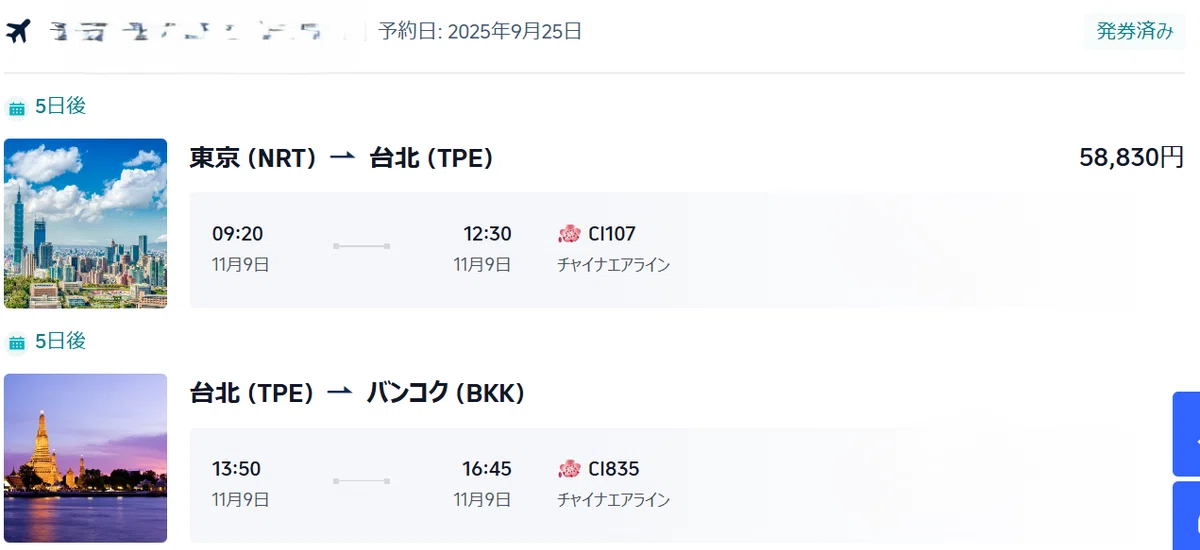The image size is (1200, 550).
Task: Click the arrow between 東京 (NRT) and 台北 (TPE)
Action: point(342,158)
